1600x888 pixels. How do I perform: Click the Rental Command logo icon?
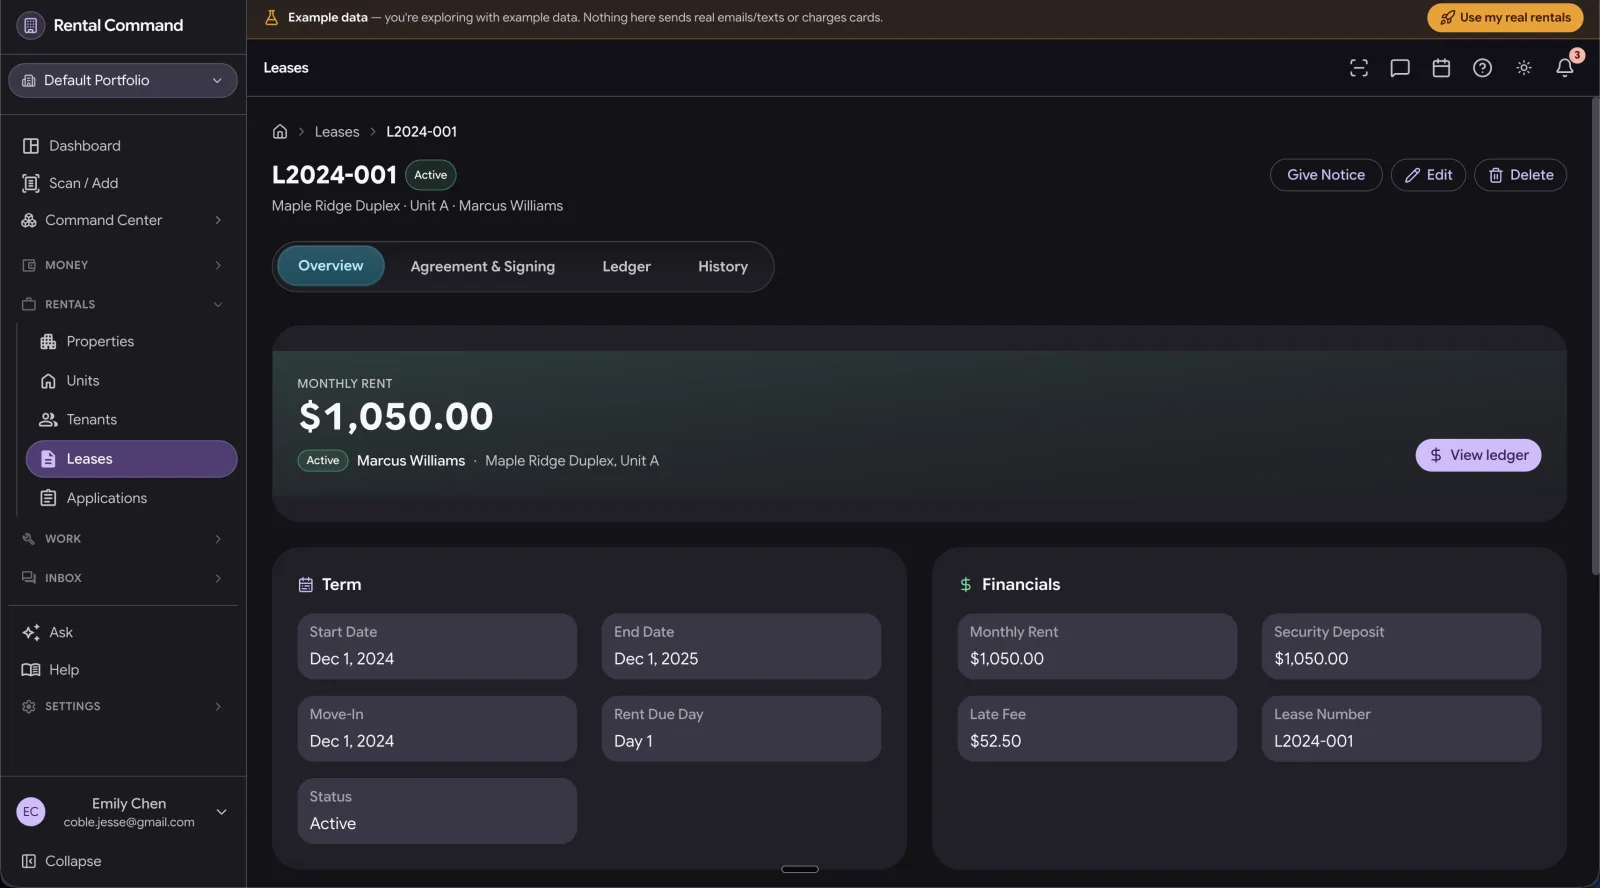pyautogui.click(x=31, y=25)
